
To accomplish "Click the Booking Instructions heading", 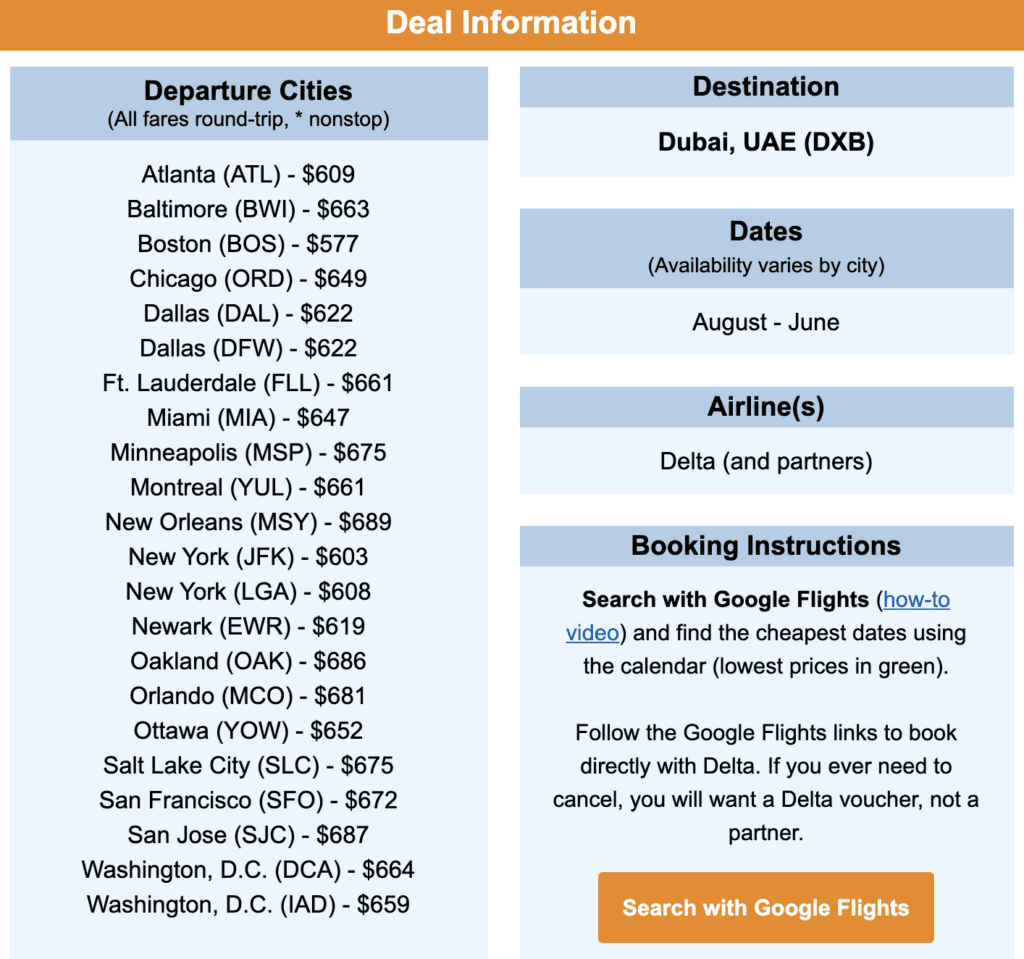I will point(765,546).
